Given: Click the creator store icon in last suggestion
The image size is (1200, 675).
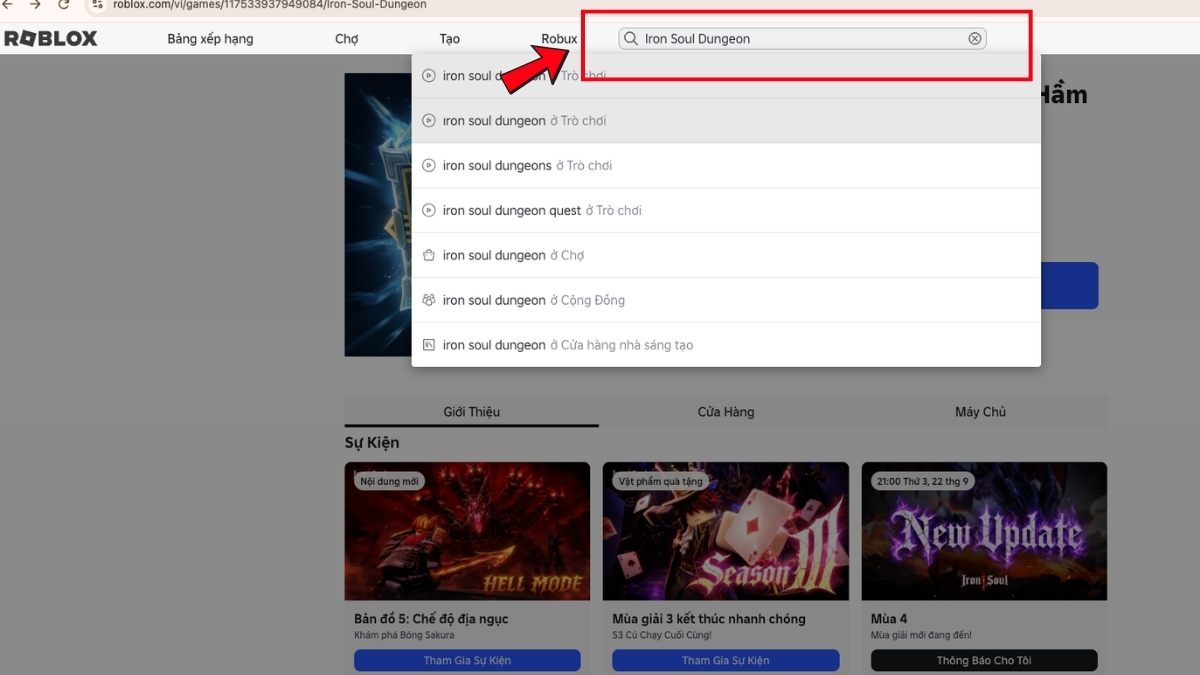Looking at the screenshot, I should [x=429, y=345].
